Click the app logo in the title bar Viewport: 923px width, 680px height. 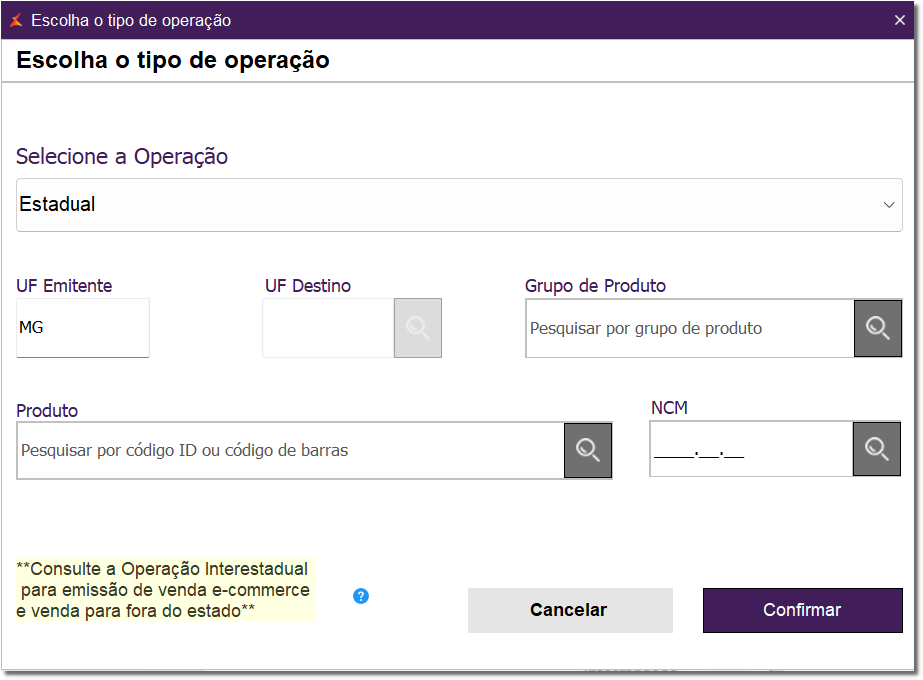[15, 20]
